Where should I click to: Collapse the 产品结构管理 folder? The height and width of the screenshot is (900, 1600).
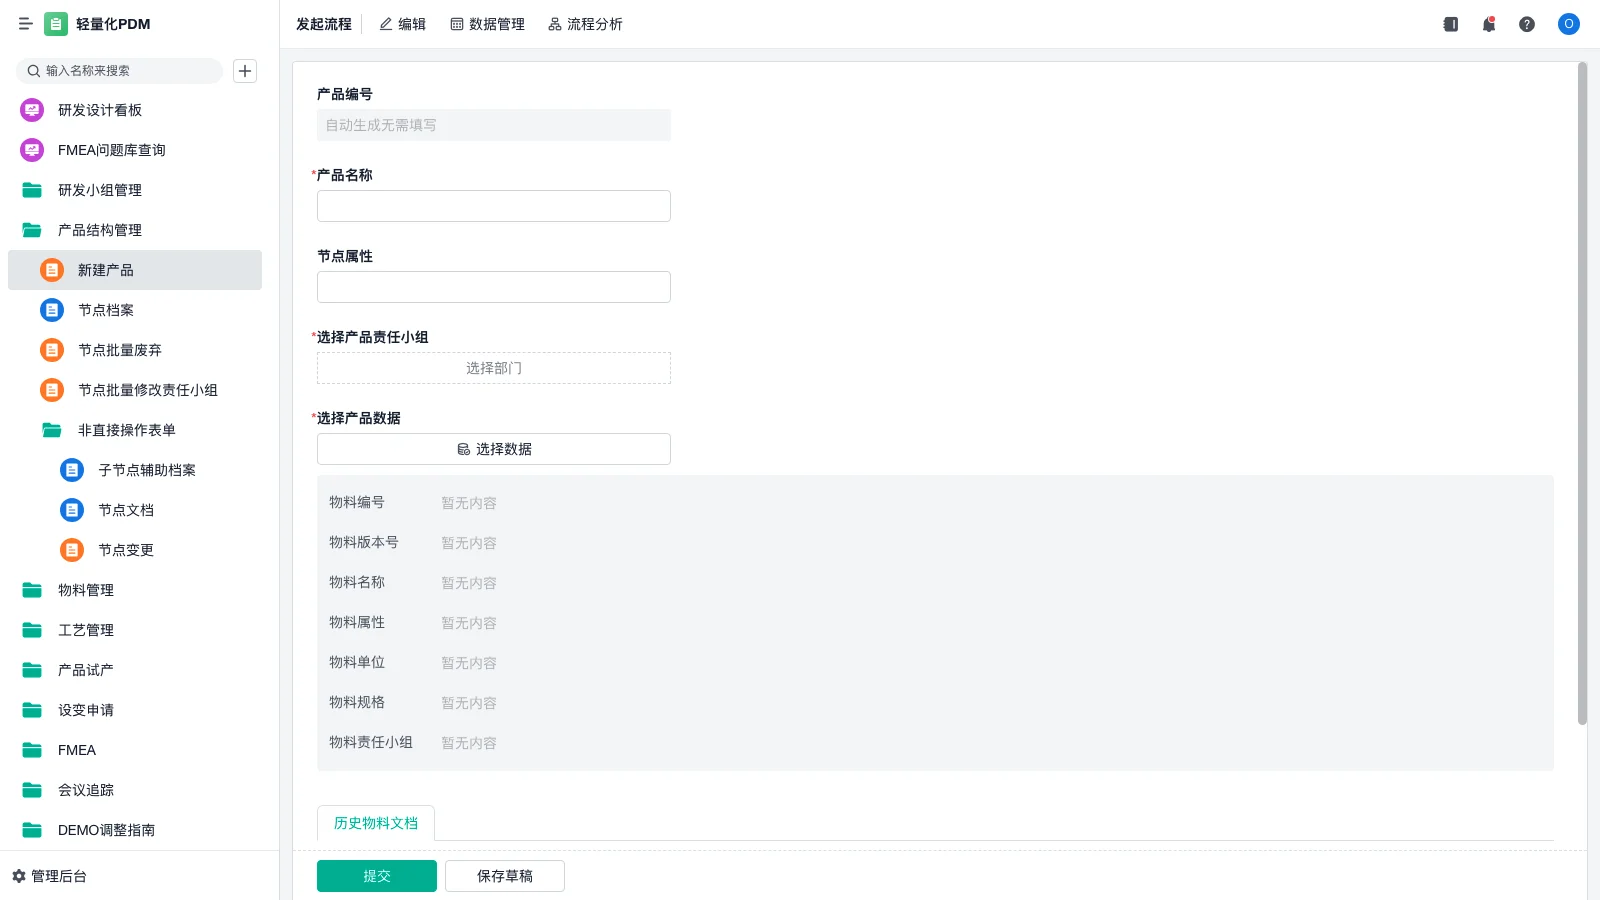point(100,230)
